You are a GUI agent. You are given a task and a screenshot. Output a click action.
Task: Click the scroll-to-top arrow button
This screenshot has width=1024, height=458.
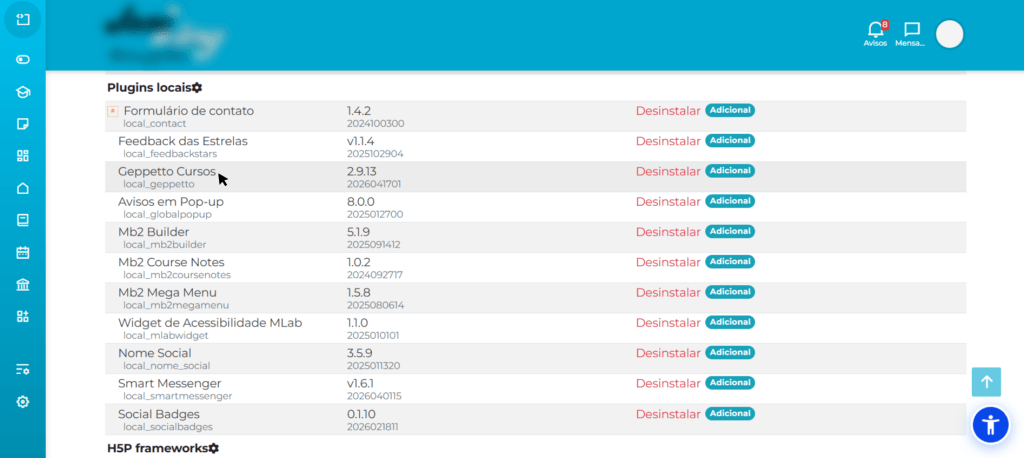click(x=986, y=382)
